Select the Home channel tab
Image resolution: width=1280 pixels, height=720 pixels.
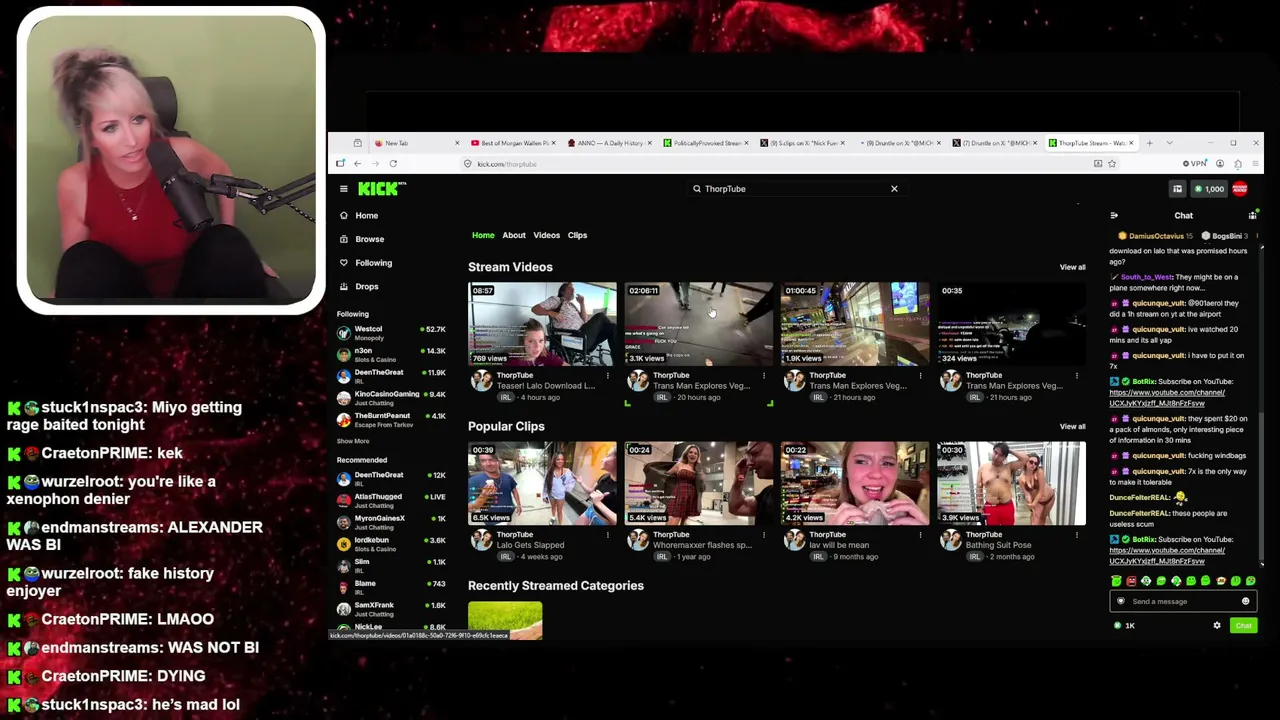click(483, 235)
